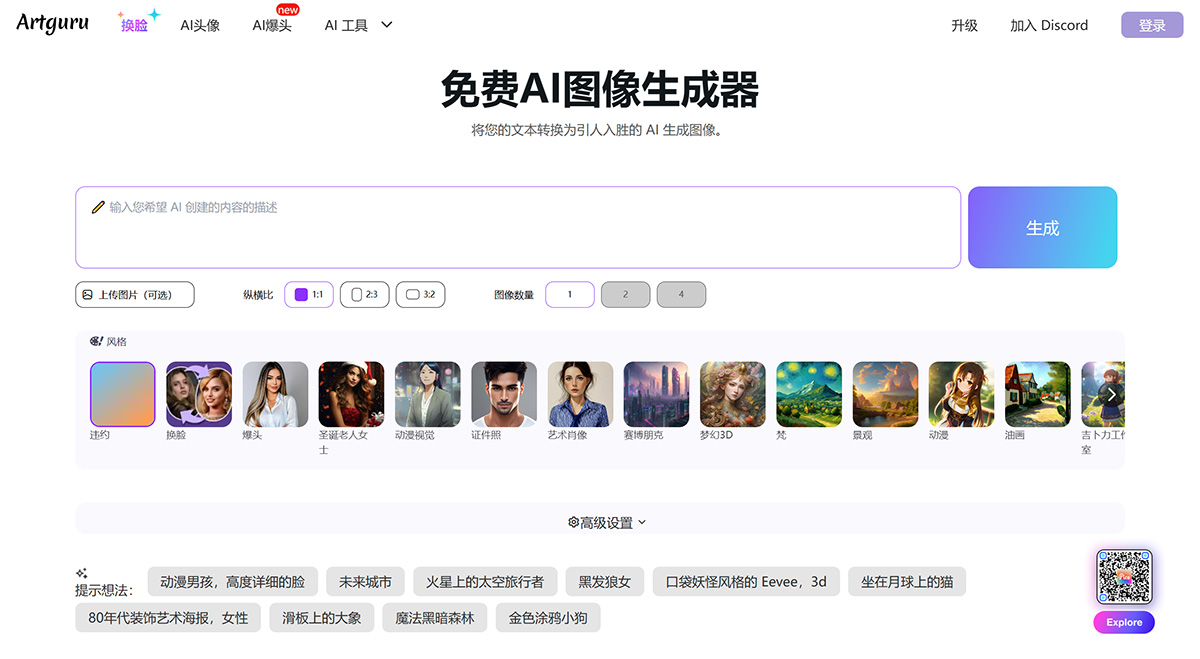This screenshot has height=659, width=1200.
Task: Select the 梵 Van Gogh style
Action: point(808,393)
